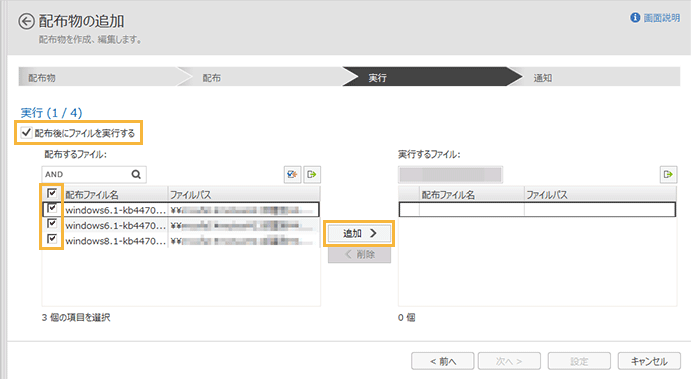Click the キャンセル button
The height and width of the screenshot is (379, 691).
tap(649, 361)
